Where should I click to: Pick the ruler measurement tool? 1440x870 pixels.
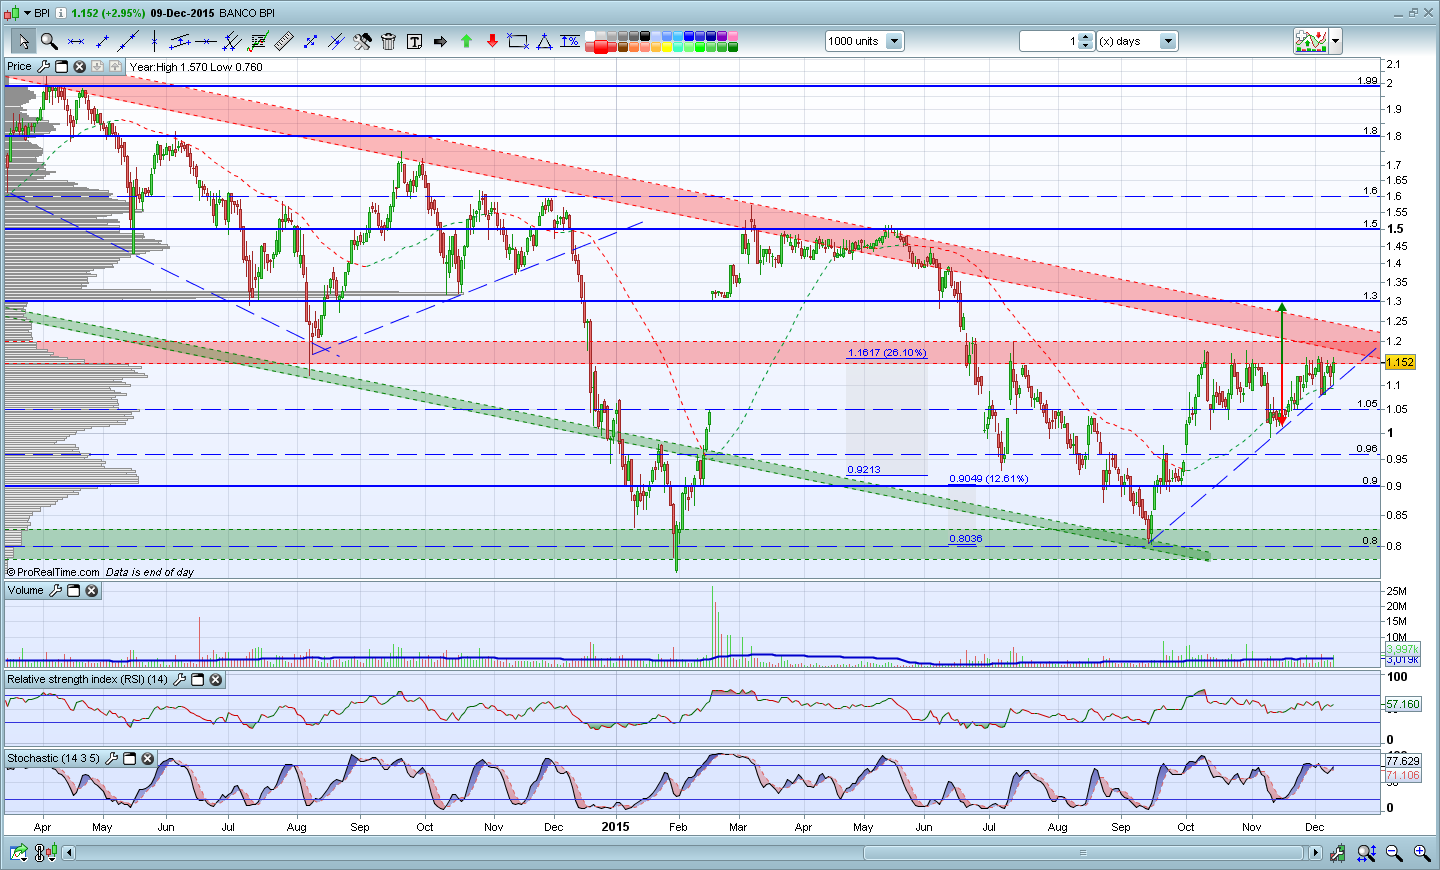point(284,41)
